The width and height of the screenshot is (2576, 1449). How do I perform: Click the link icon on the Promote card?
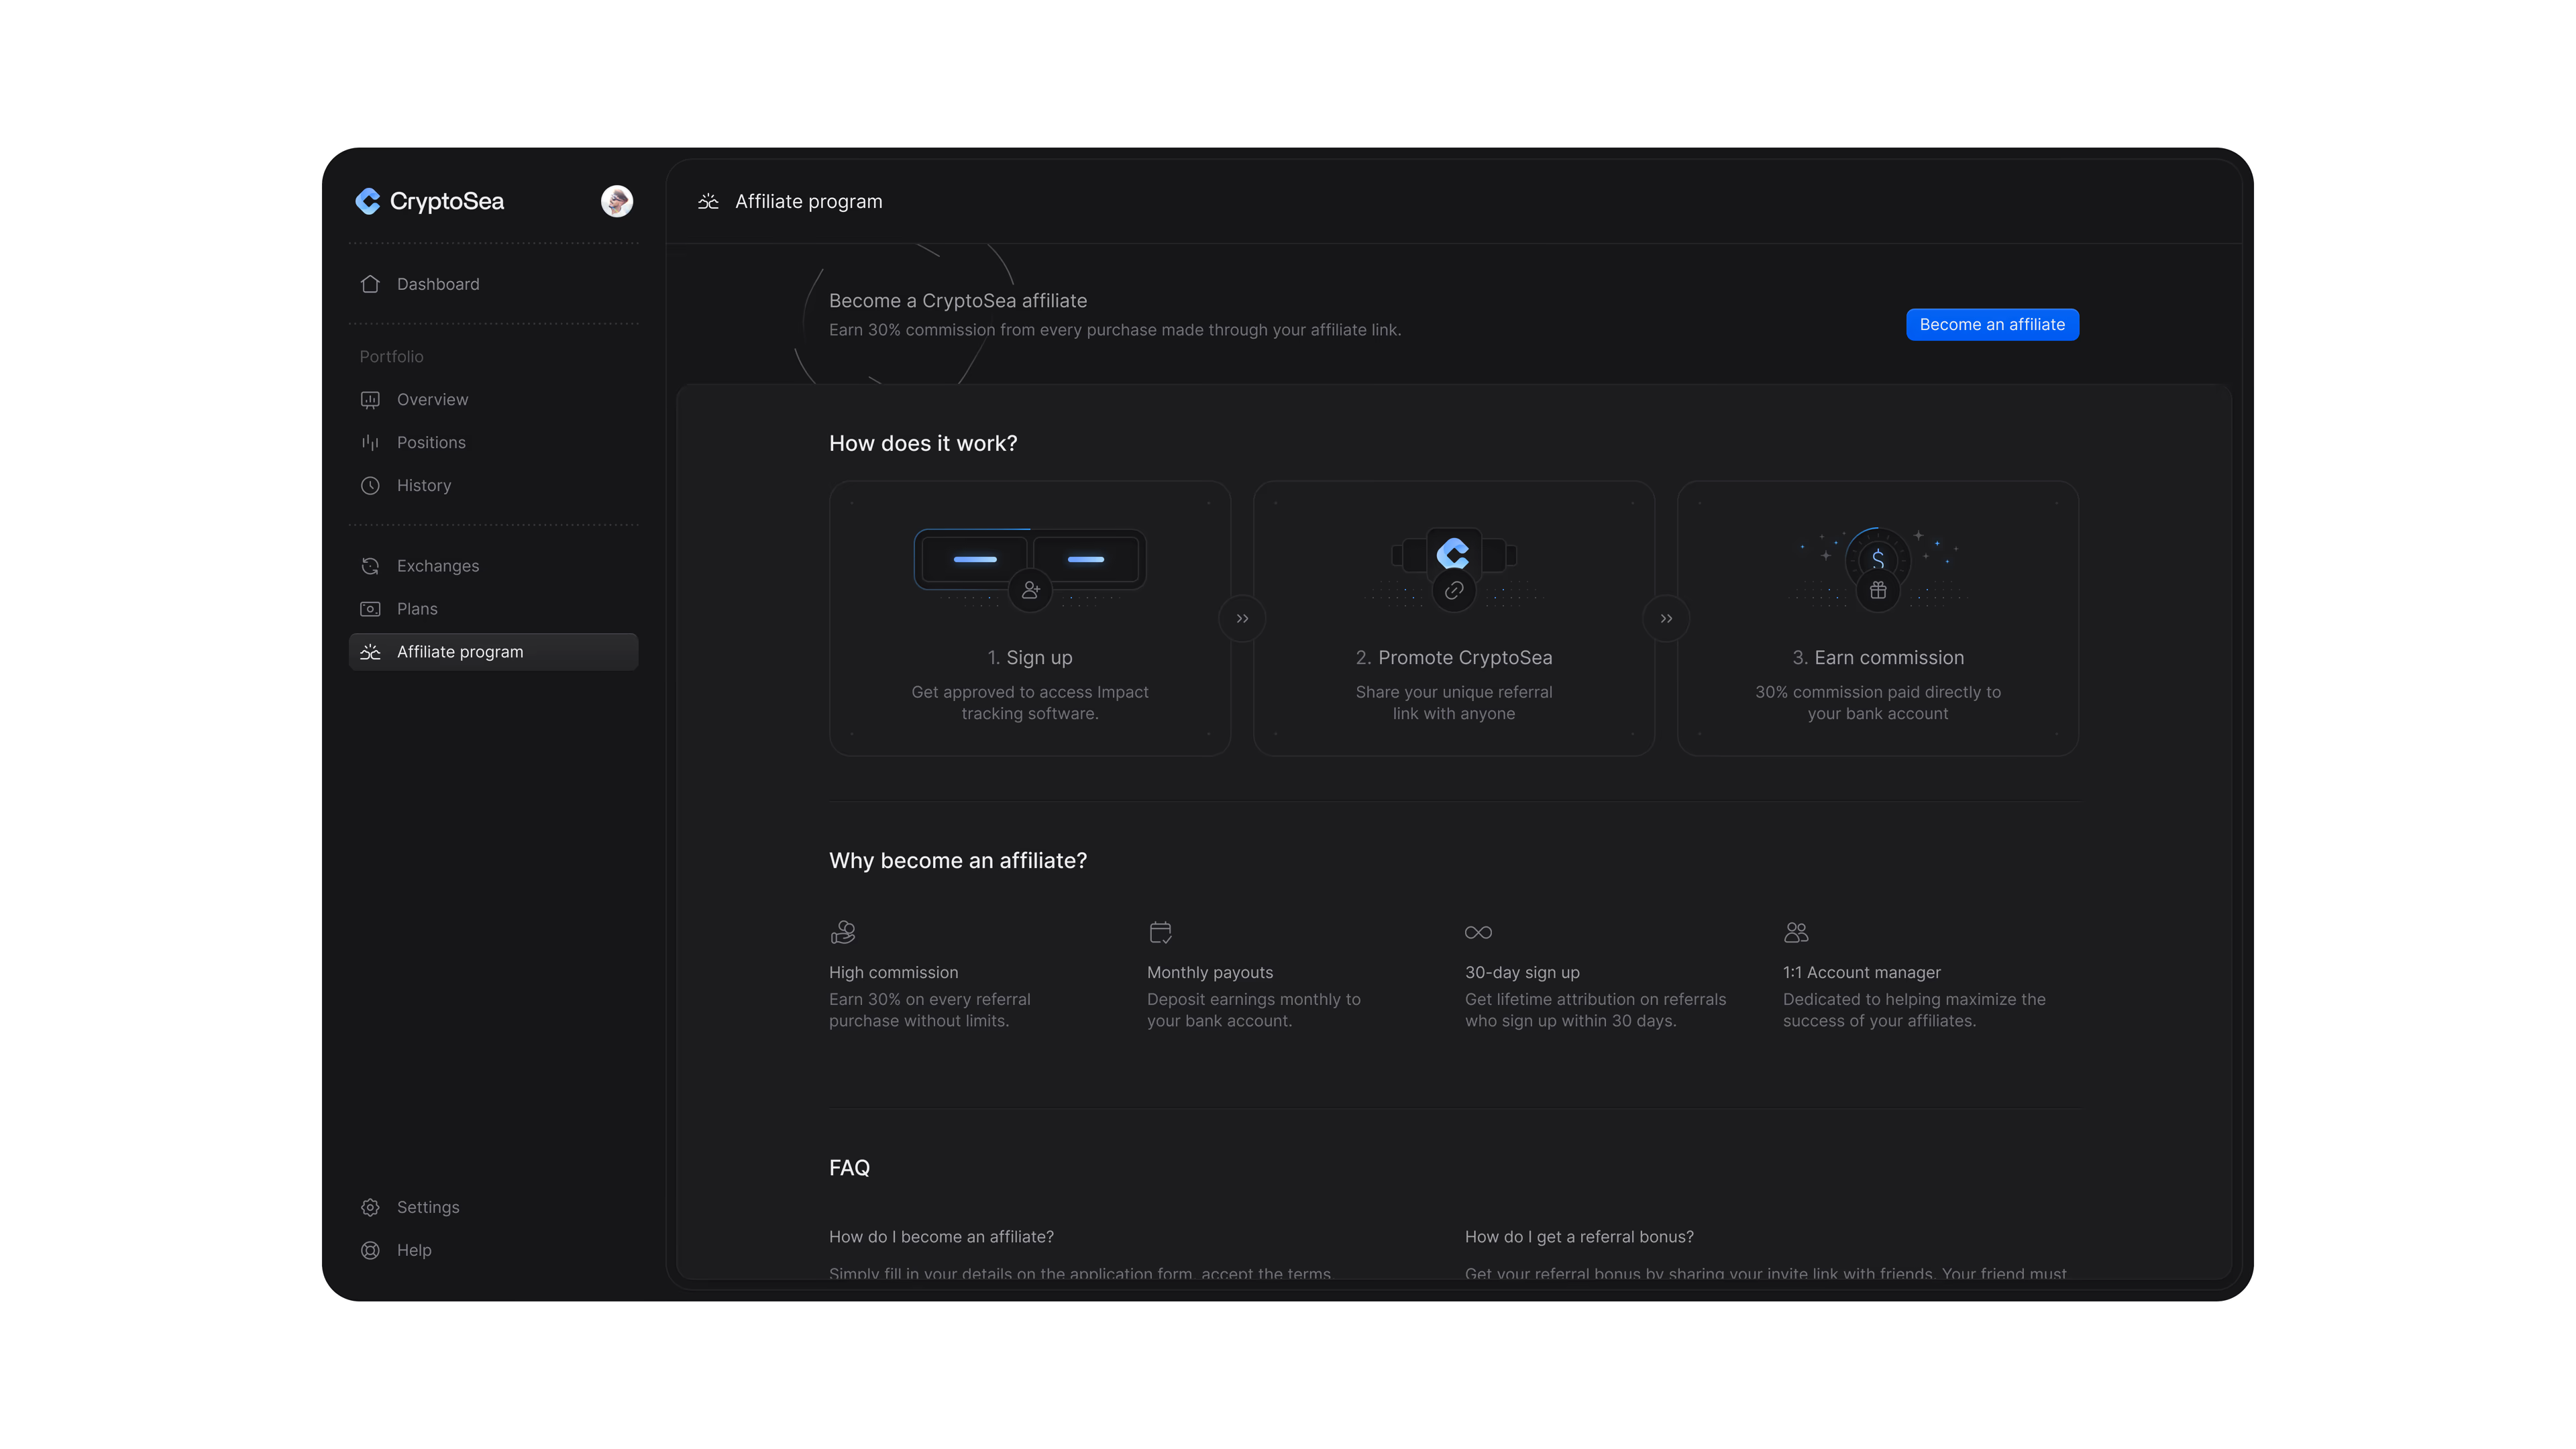tap(1454, 590)
